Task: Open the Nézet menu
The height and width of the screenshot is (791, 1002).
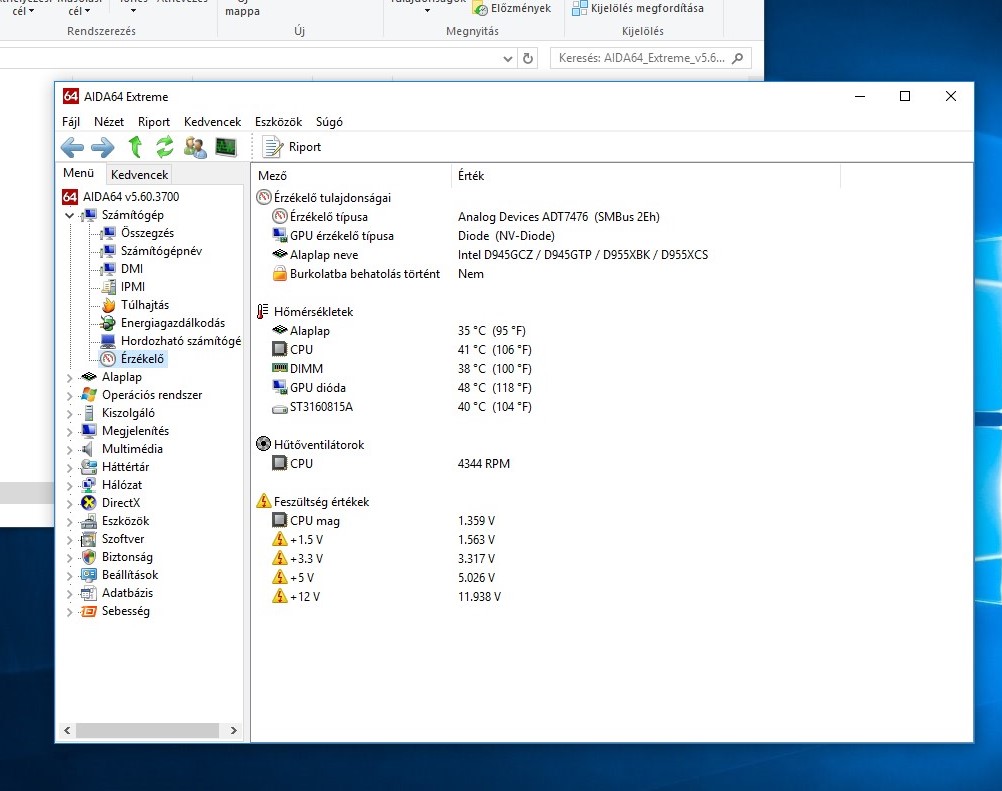Action: tap(109, 121)
